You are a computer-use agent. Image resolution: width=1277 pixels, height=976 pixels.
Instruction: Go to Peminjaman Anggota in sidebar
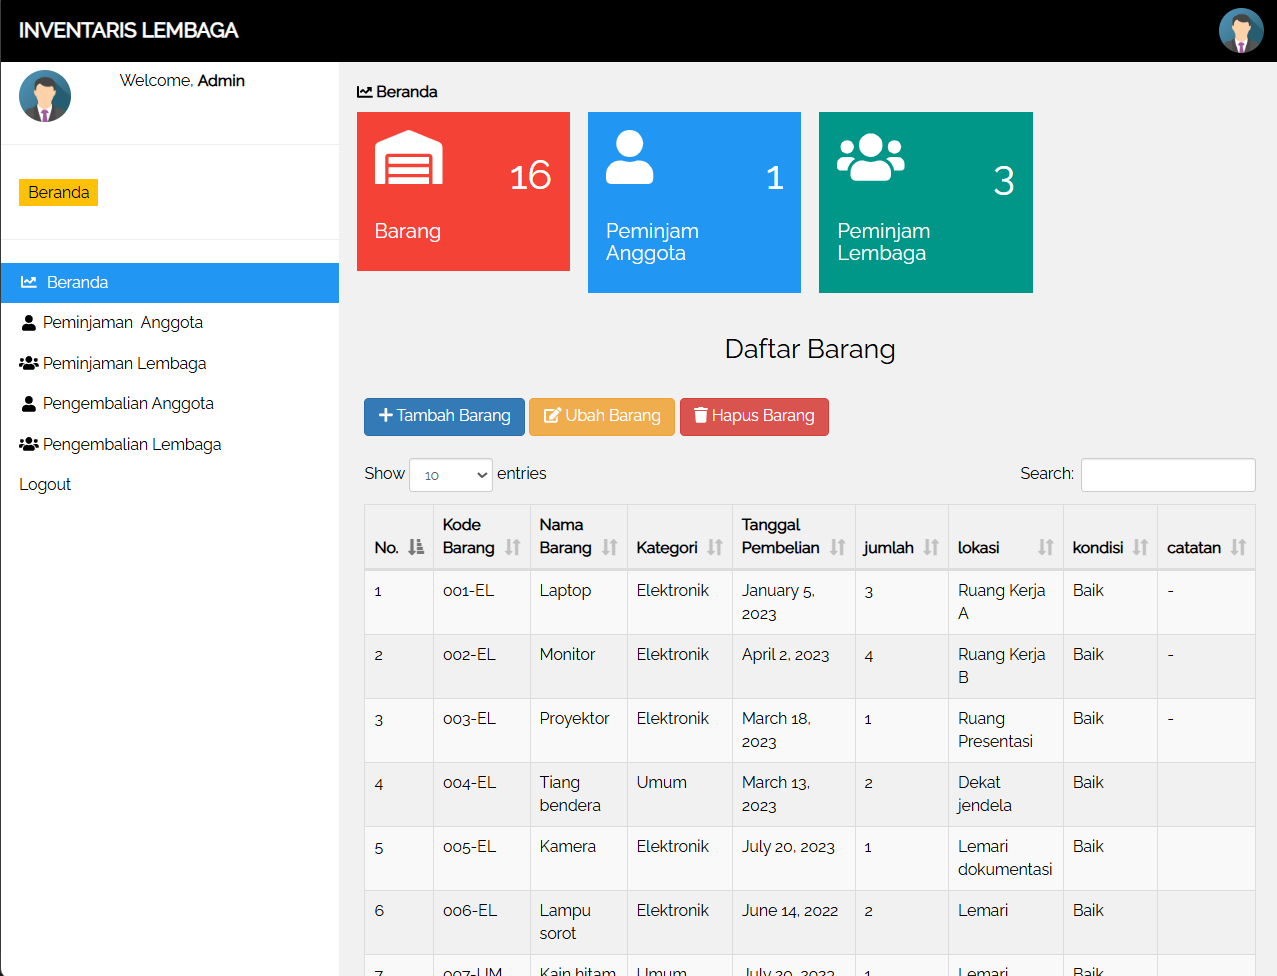122,323
